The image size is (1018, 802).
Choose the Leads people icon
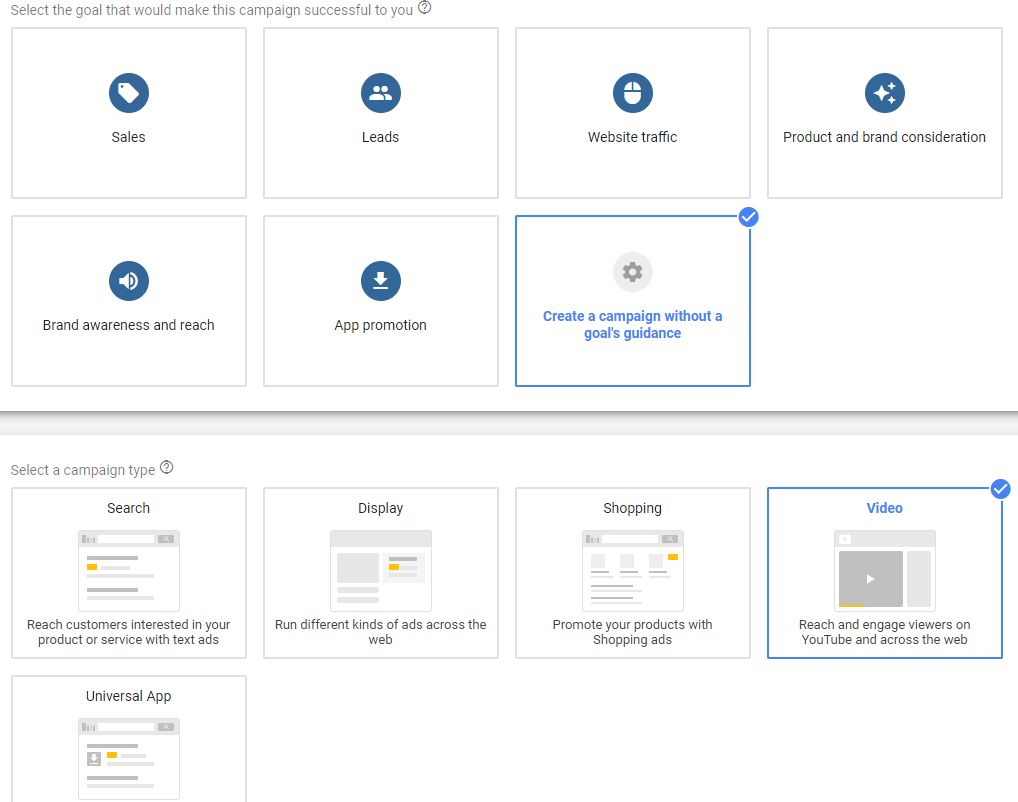coord(380,93)
